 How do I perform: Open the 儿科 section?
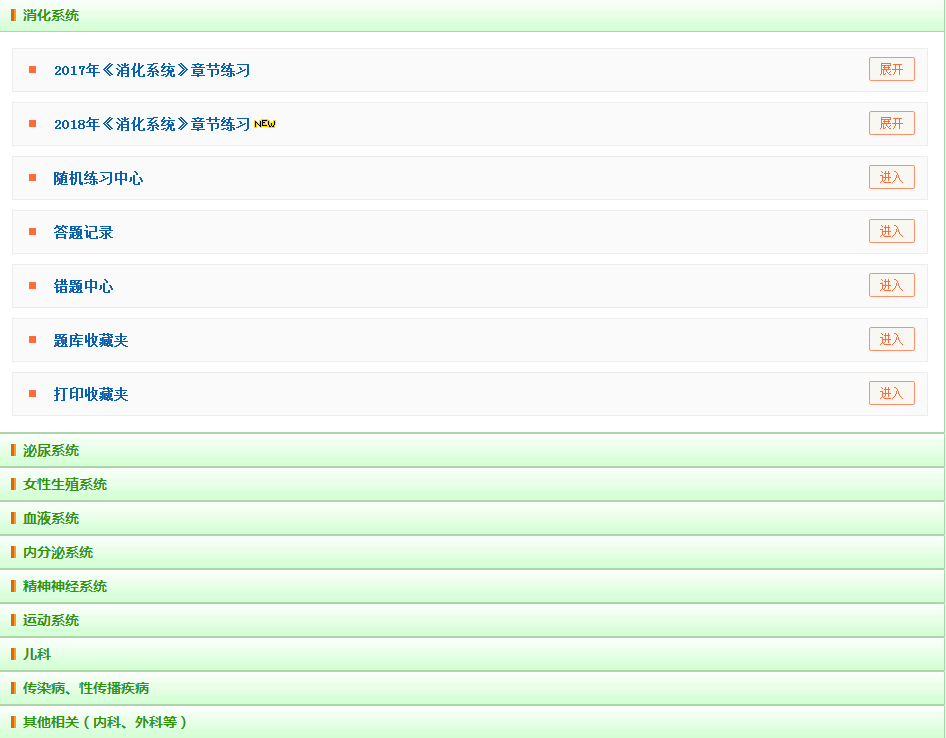pyautogui.click(x=37, y=654)
